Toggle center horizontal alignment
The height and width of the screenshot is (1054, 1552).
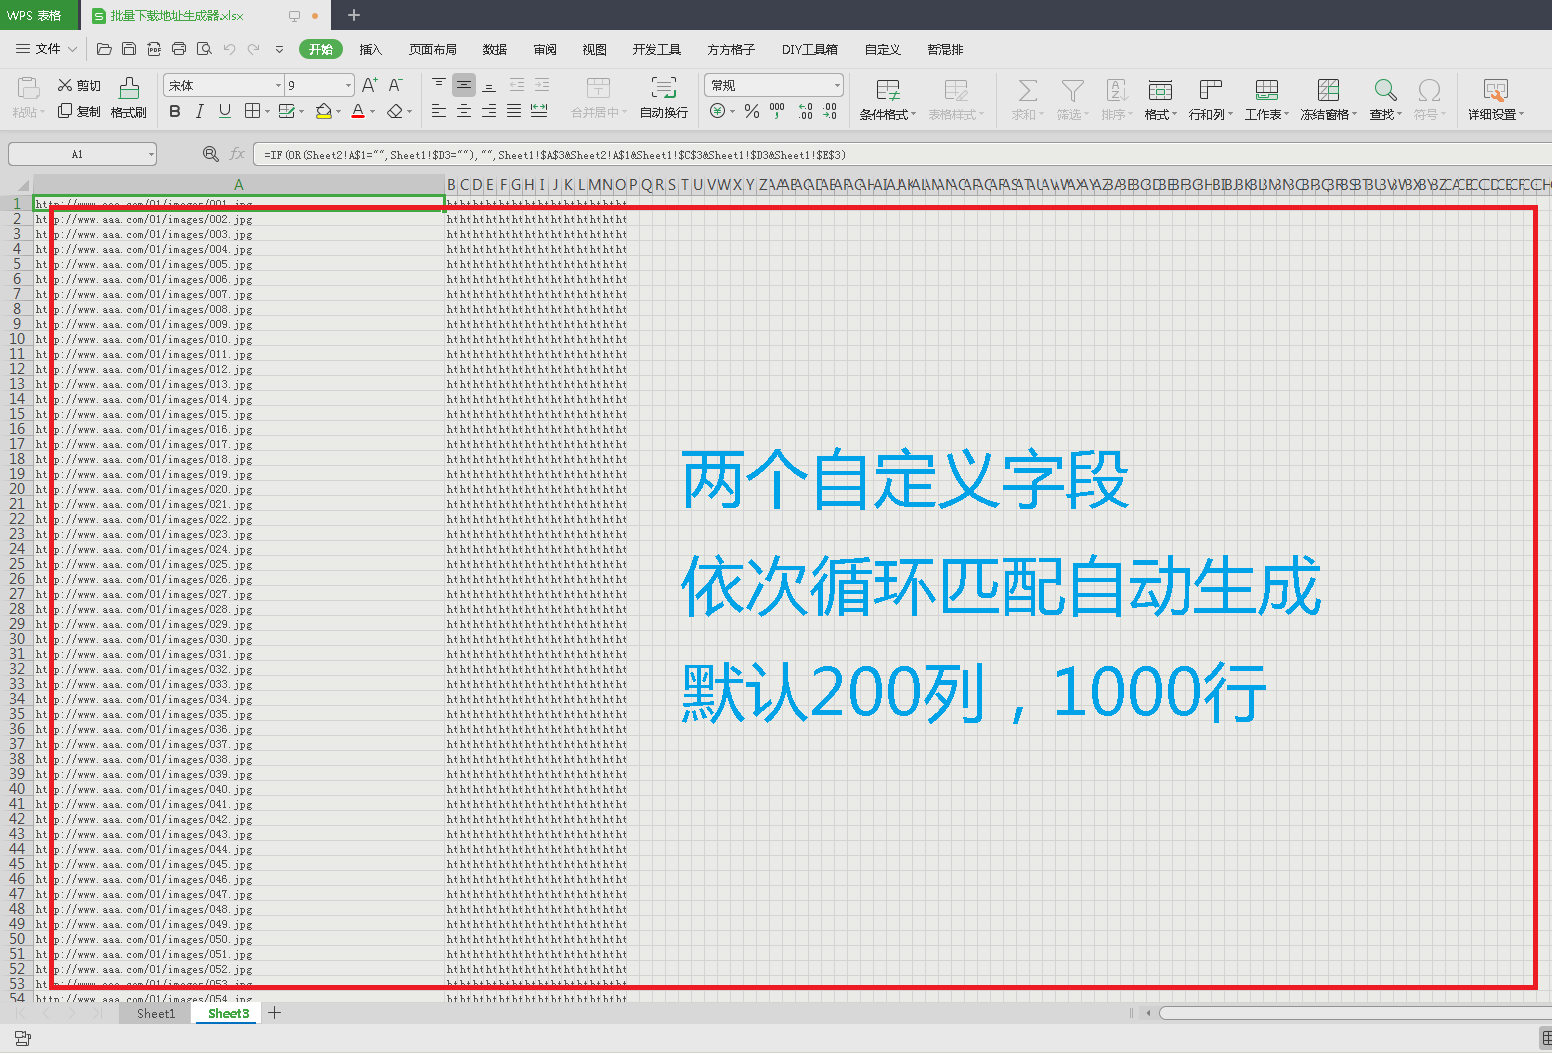[464, 111]
